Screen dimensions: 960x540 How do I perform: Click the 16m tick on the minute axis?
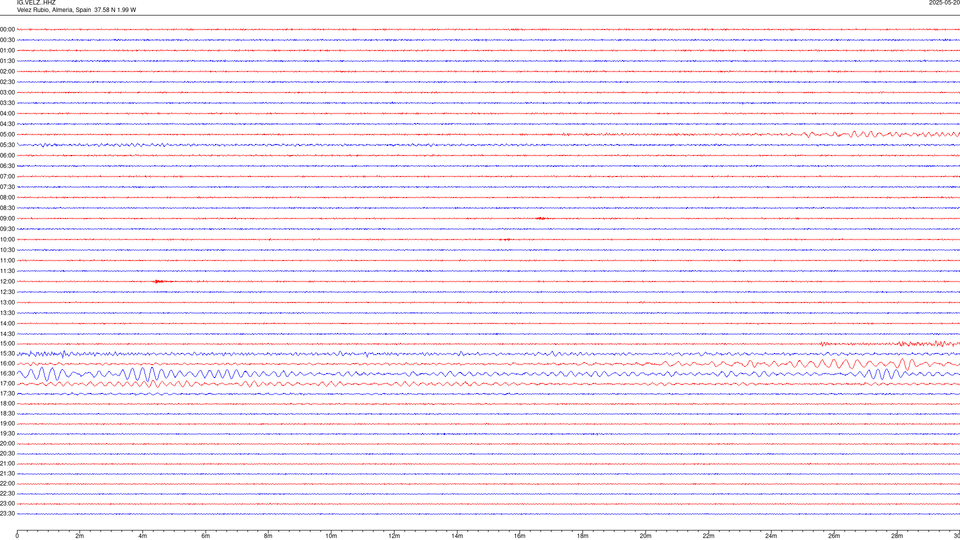point(520,536)
